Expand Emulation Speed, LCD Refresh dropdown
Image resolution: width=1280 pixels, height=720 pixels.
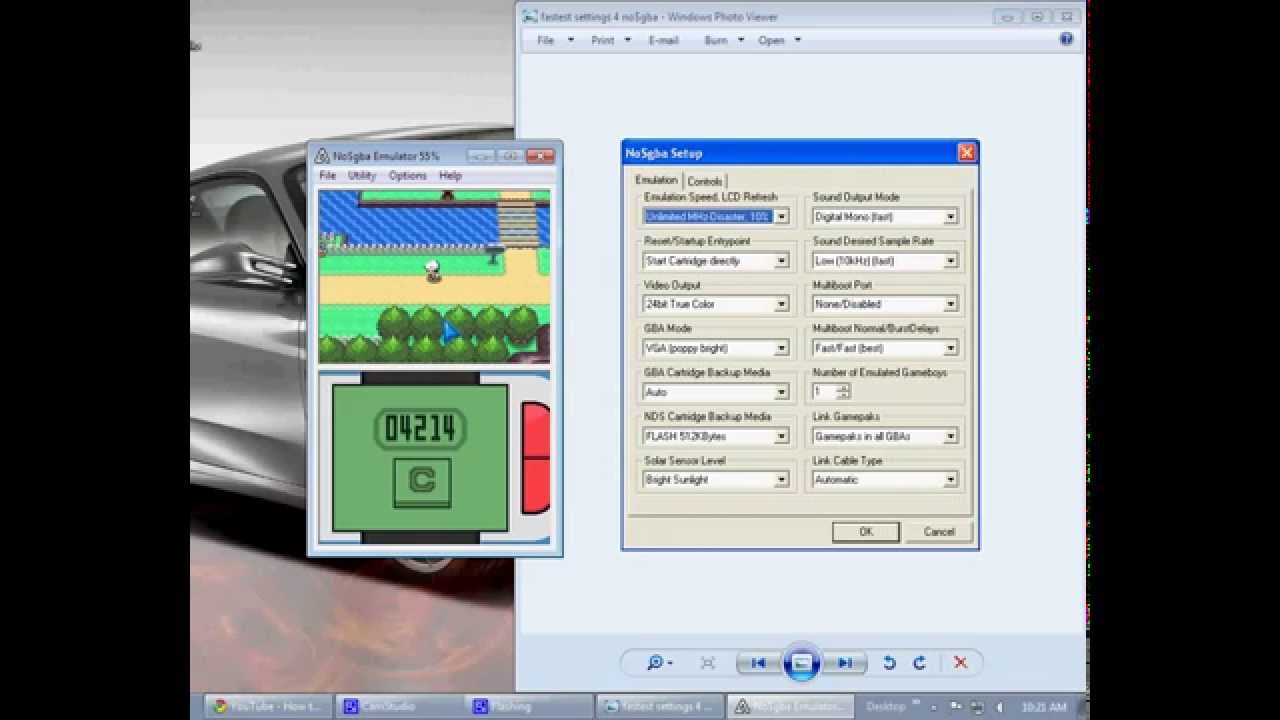pyautogui.click(x=781, y=216)
